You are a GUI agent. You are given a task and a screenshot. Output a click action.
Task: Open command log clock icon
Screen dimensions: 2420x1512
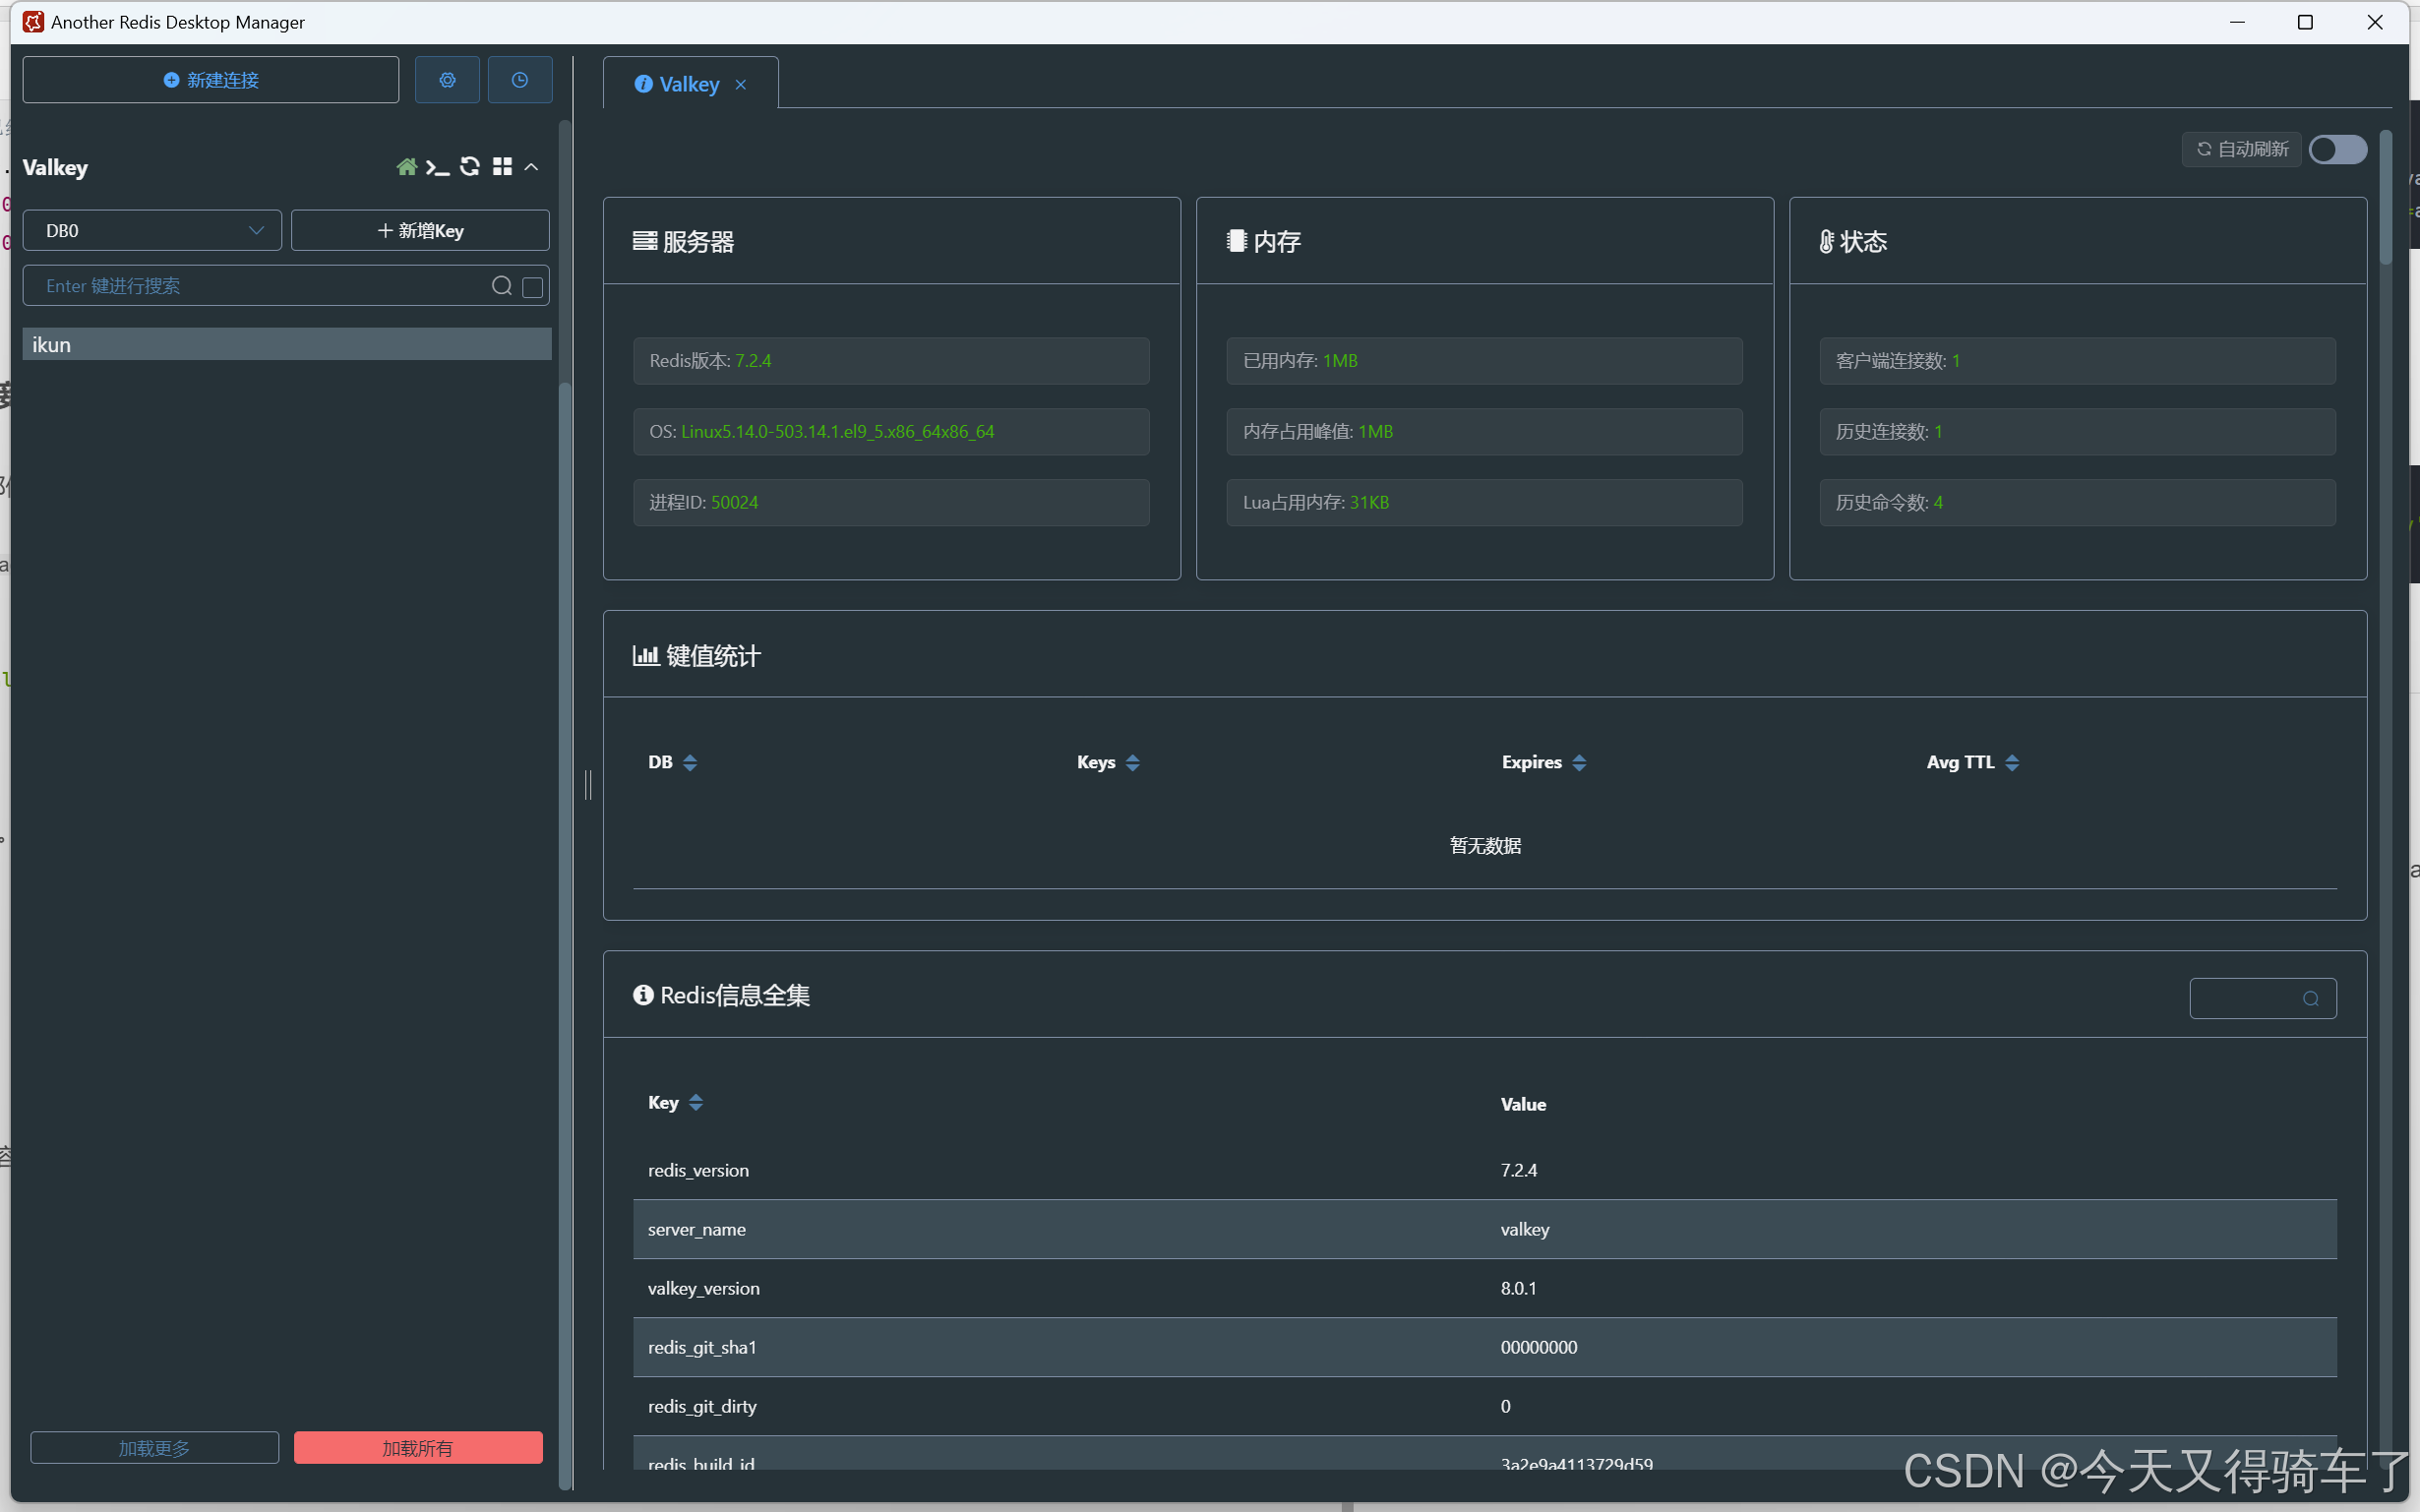tap(520, 80)
